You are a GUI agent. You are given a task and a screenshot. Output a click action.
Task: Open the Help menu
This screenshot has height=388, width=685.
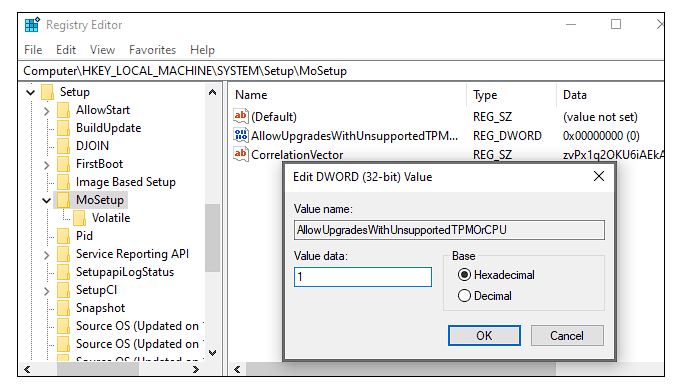202,50
